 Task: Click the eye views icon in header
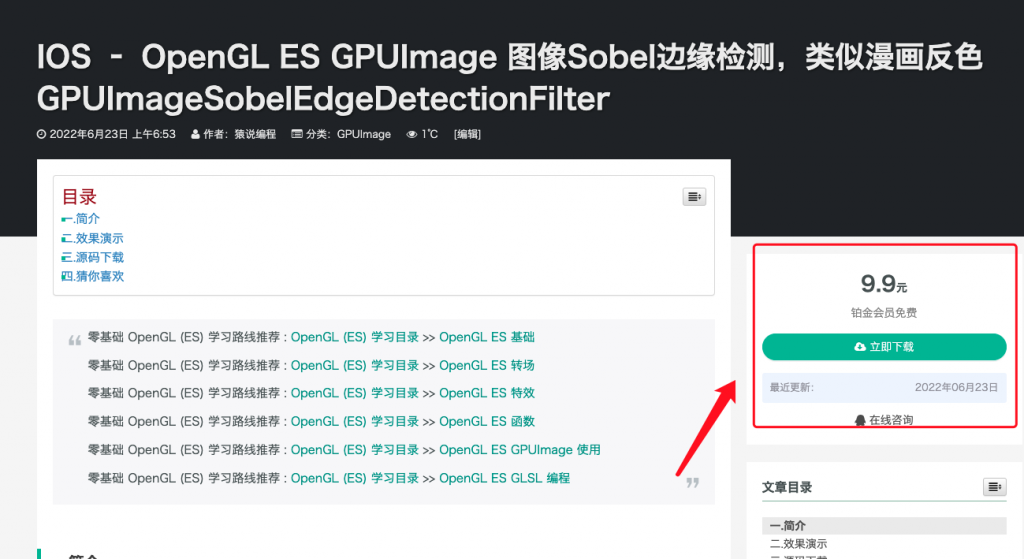[411, 134]
